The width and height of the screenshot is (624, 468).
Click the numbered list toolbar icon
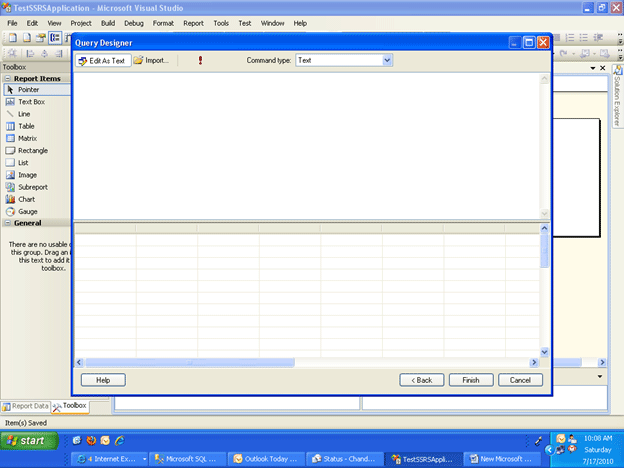(x=570, y=38)
